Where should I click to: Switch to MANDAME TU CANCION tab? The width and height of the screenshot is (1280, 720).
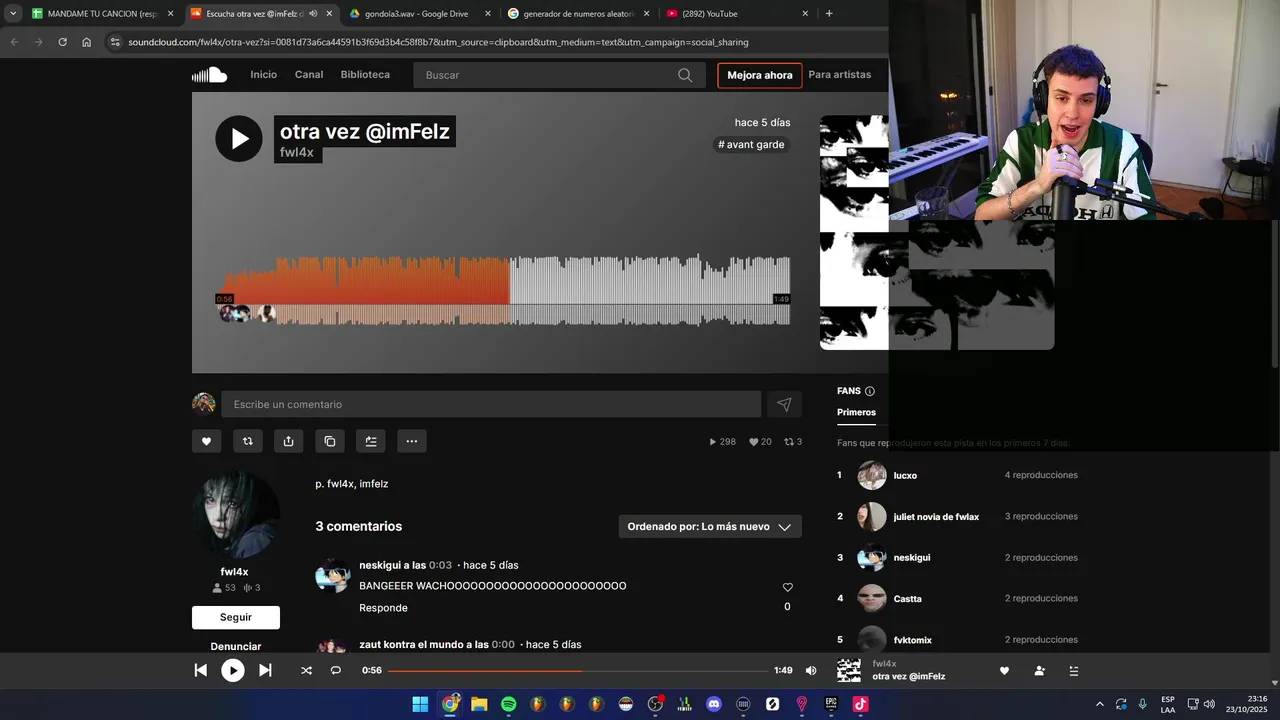pyautogui.click(x=103, y=14)
